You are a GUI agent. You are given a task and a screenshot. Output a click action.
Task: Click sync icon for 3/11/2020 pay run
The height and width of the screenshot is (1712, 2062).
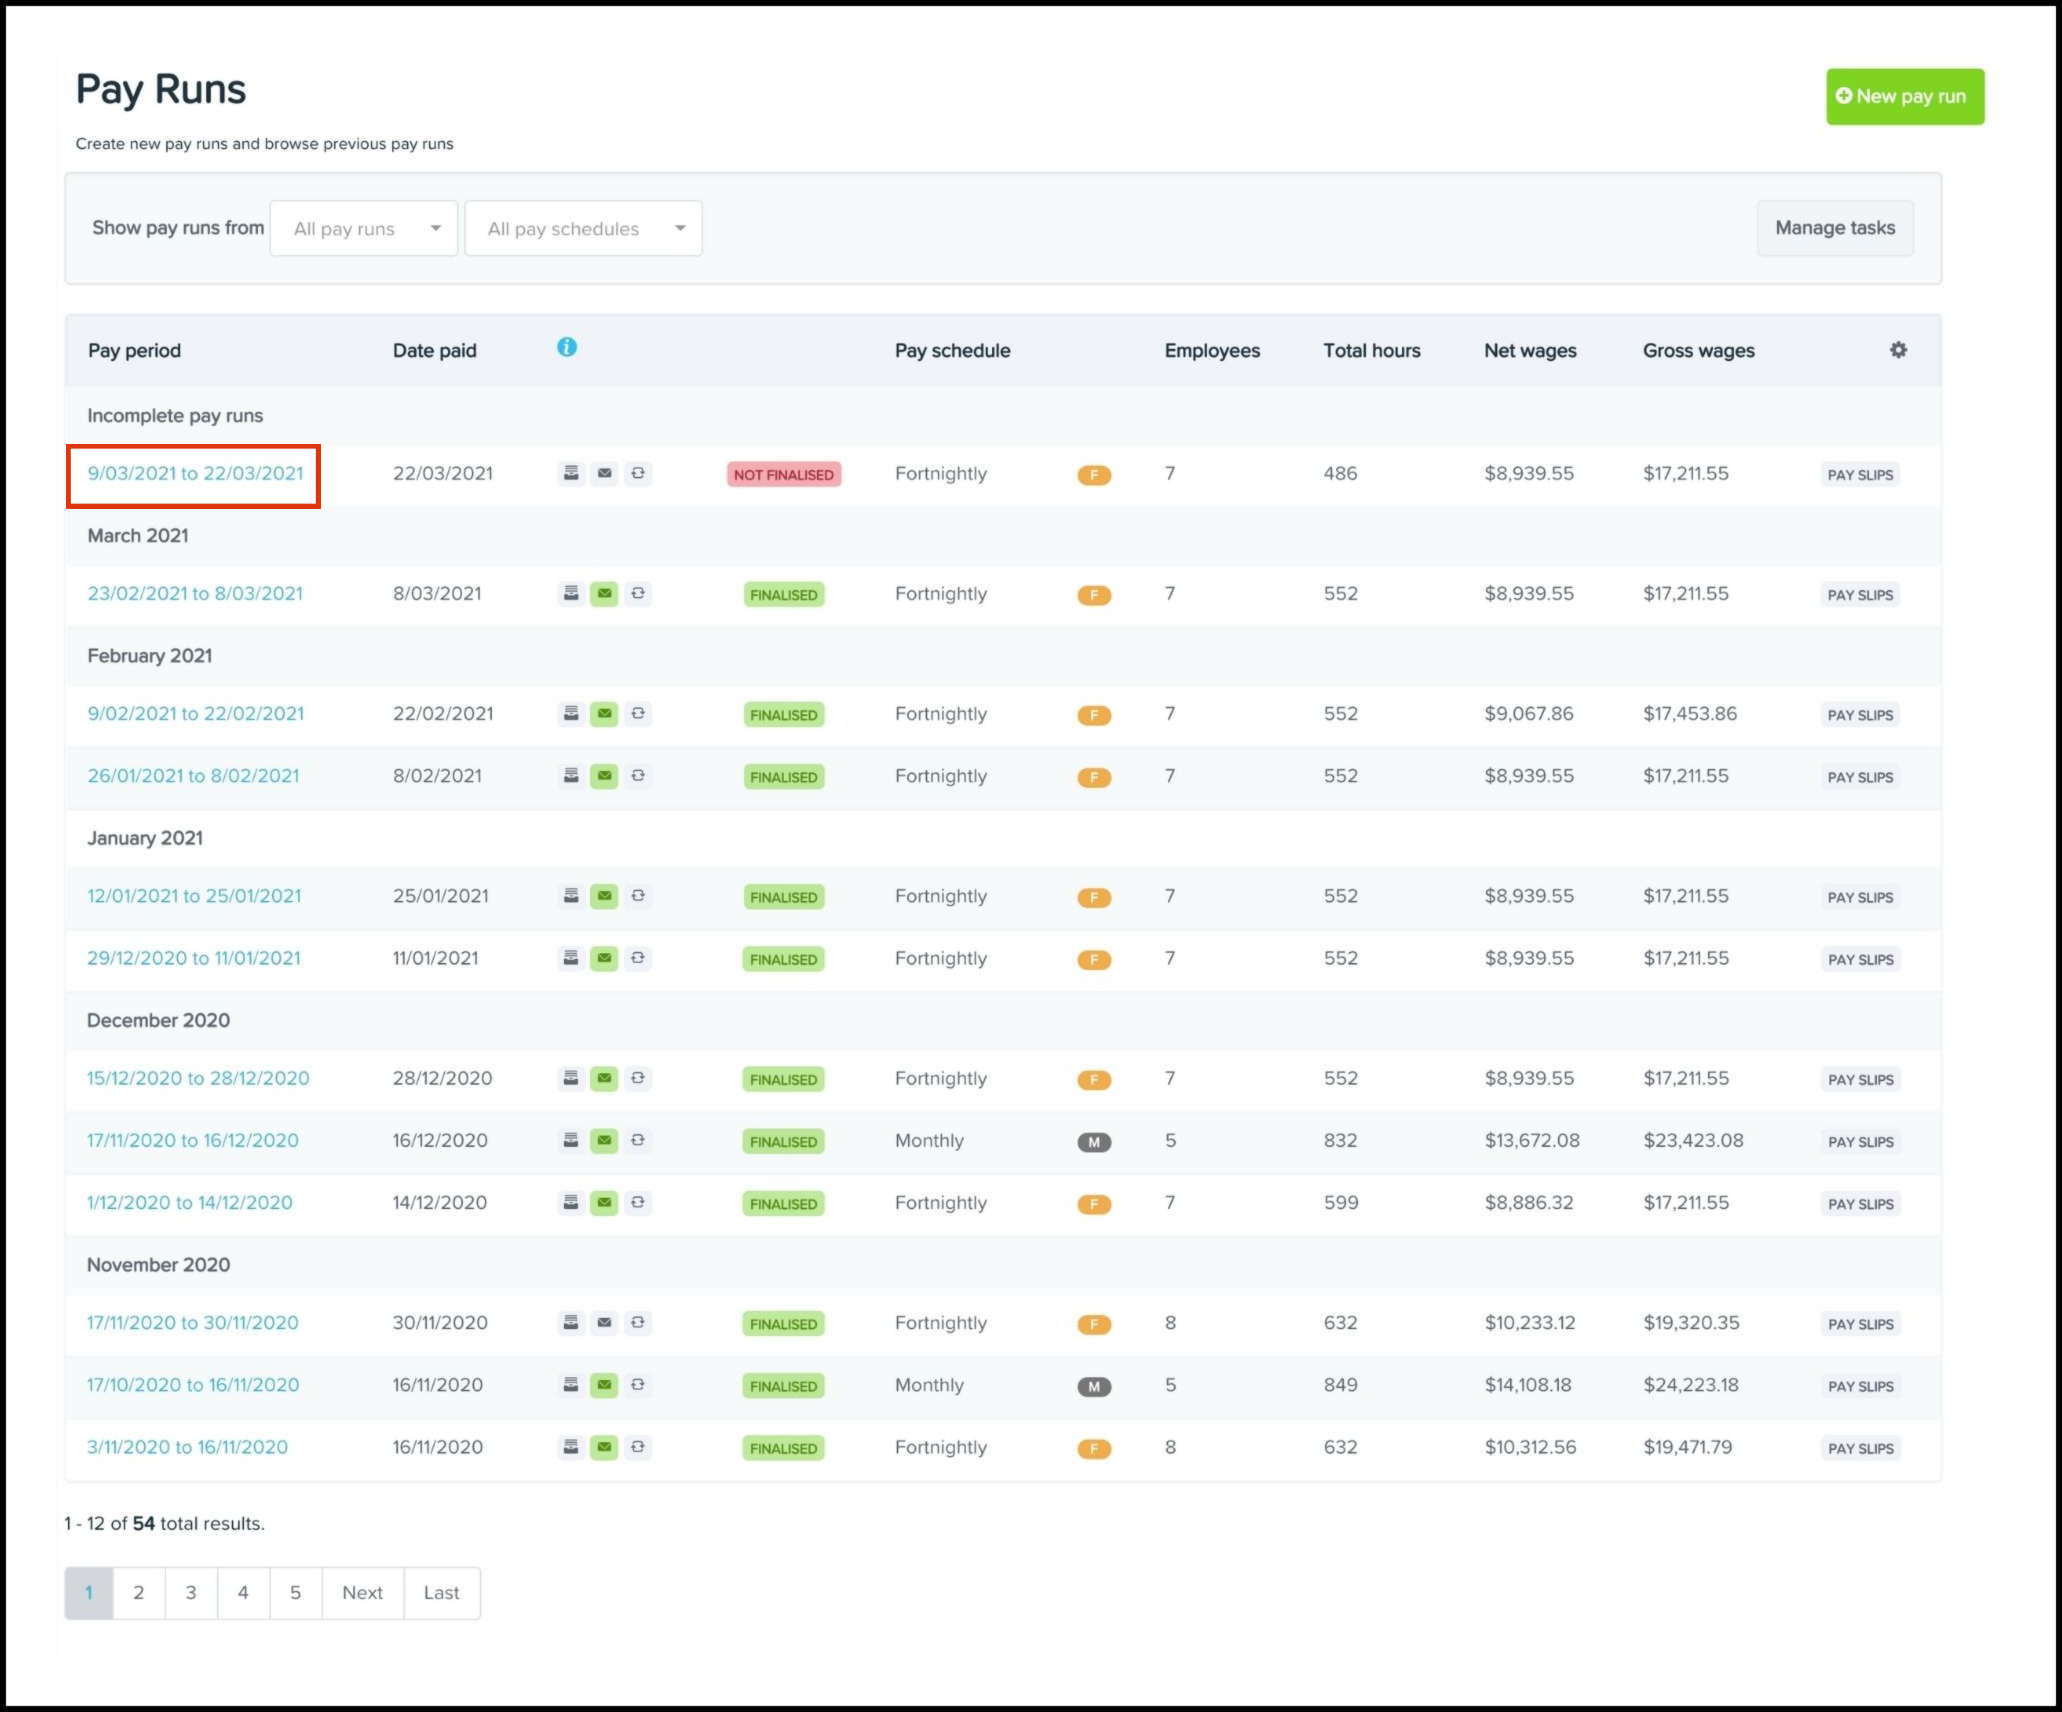[x=638, y=1447]
